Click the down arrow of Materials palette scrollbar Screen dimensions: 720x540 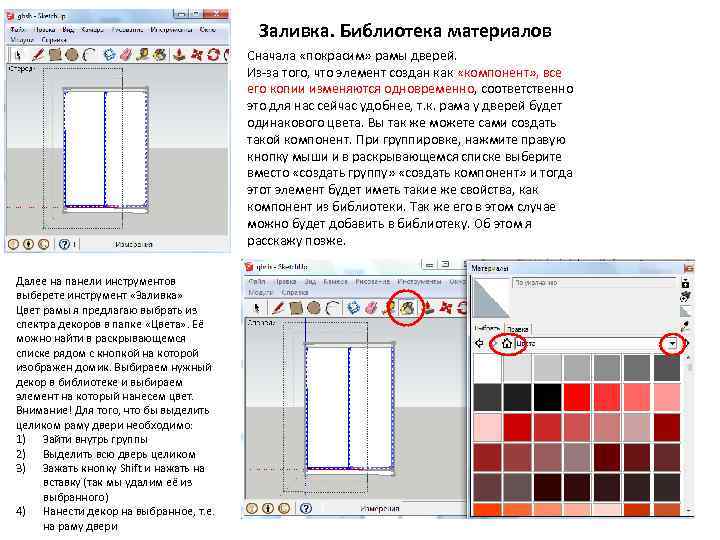tap(689, 510)
